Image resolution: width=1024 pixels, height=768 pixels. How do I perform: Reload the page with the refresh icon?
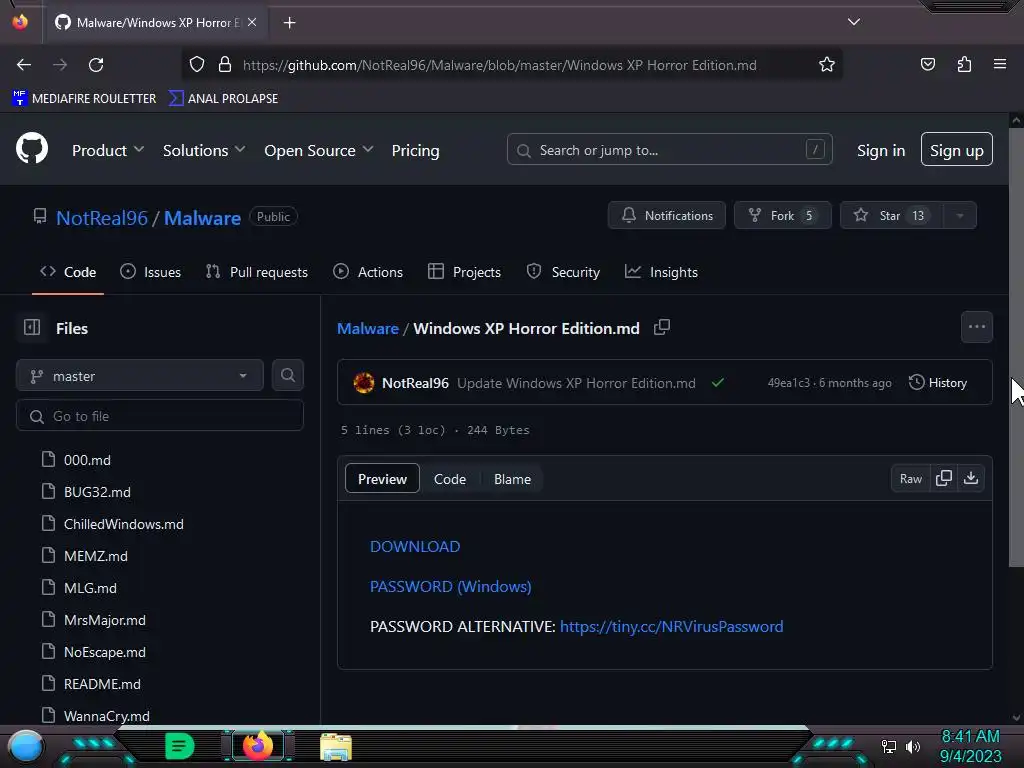96,65
